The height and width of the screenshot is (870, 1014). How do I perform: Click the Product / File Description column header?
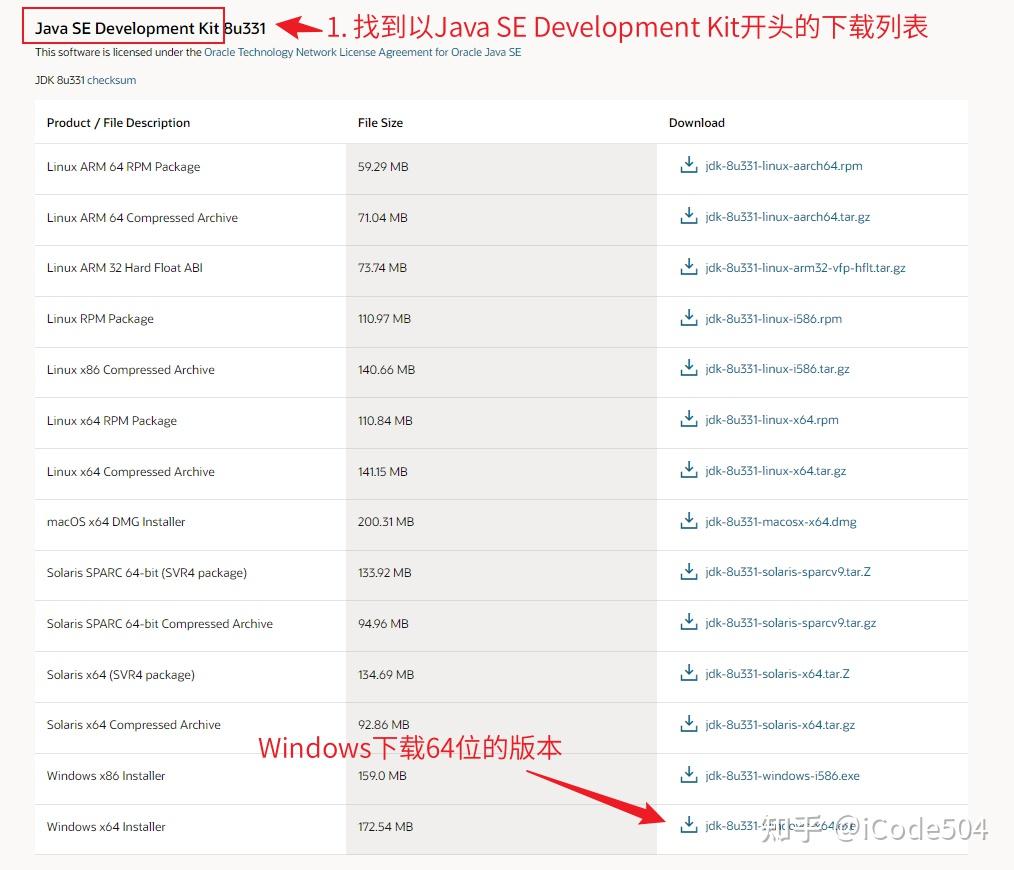click(x=118, y=122)
